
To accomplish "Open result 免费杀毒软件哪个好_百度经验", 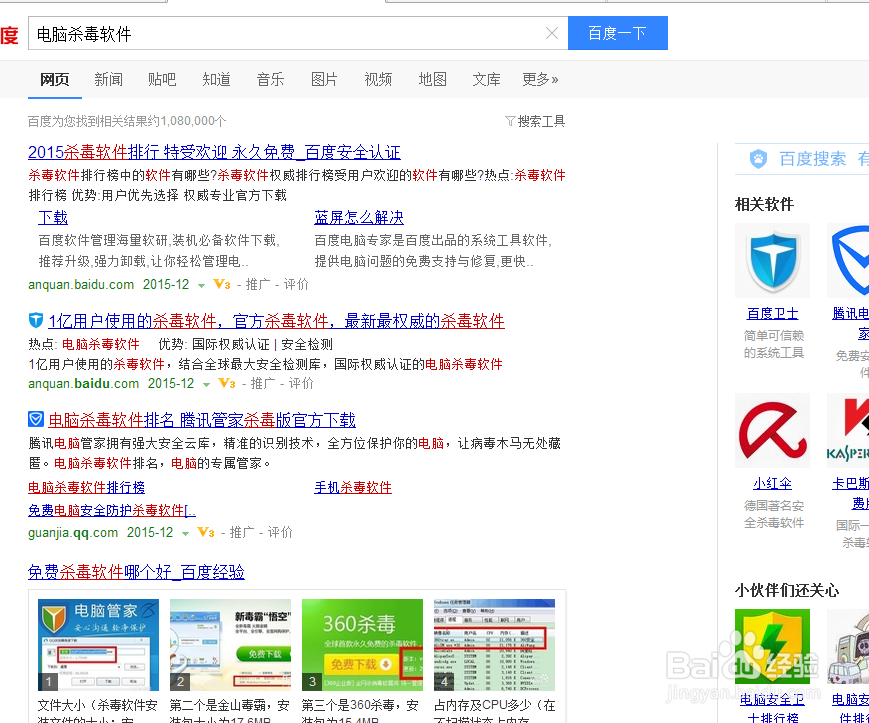I will click(136, 572).
